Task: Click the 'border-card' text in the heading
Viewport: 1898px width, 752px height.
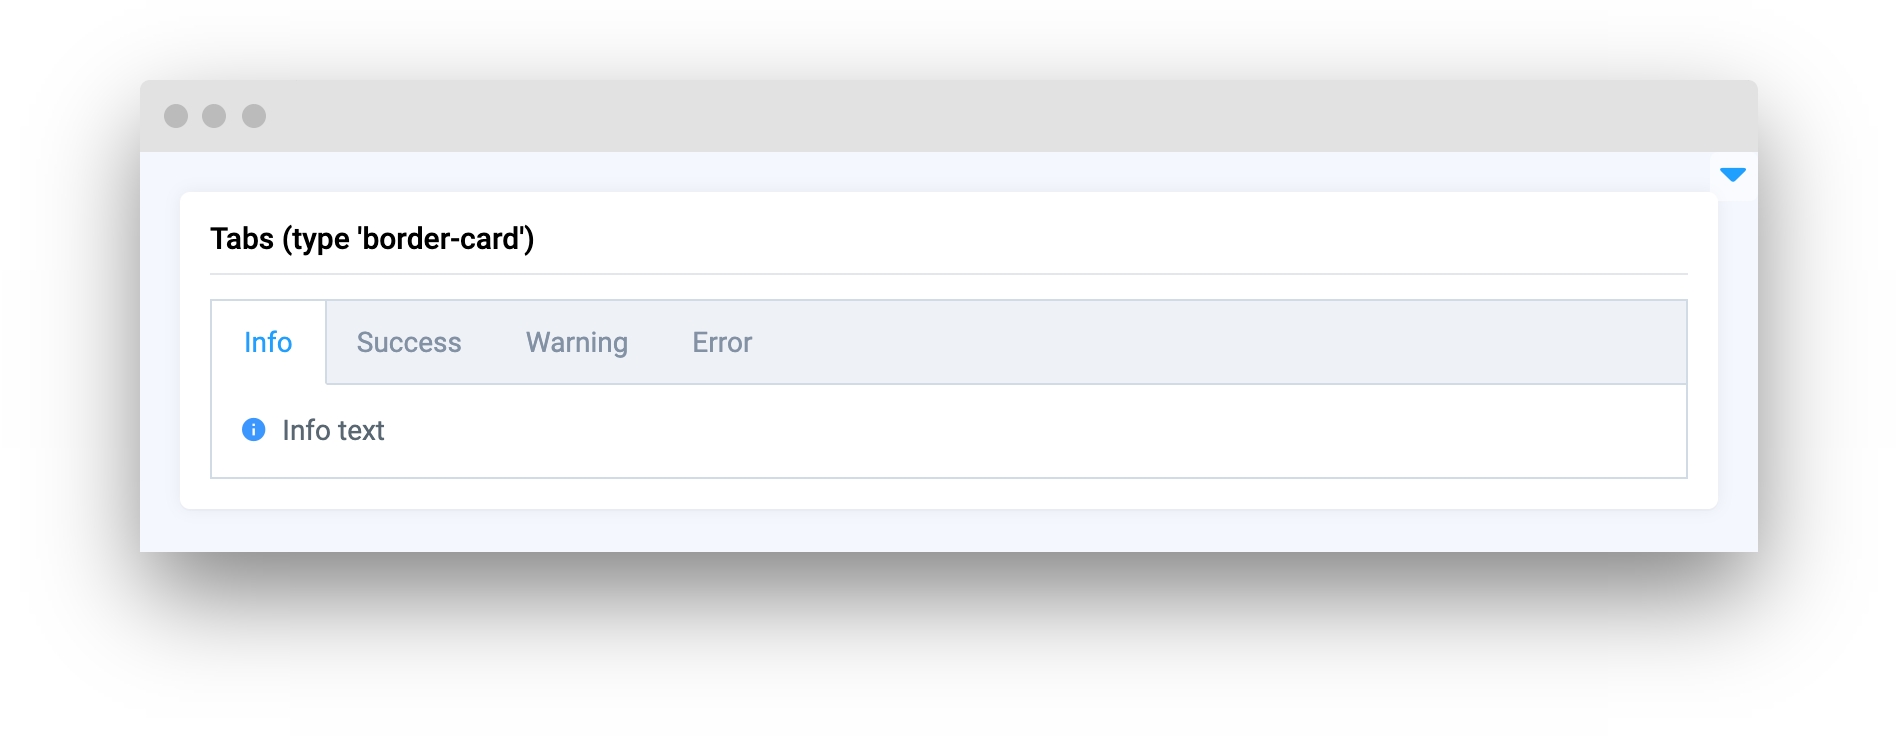Action: (441, 239)
